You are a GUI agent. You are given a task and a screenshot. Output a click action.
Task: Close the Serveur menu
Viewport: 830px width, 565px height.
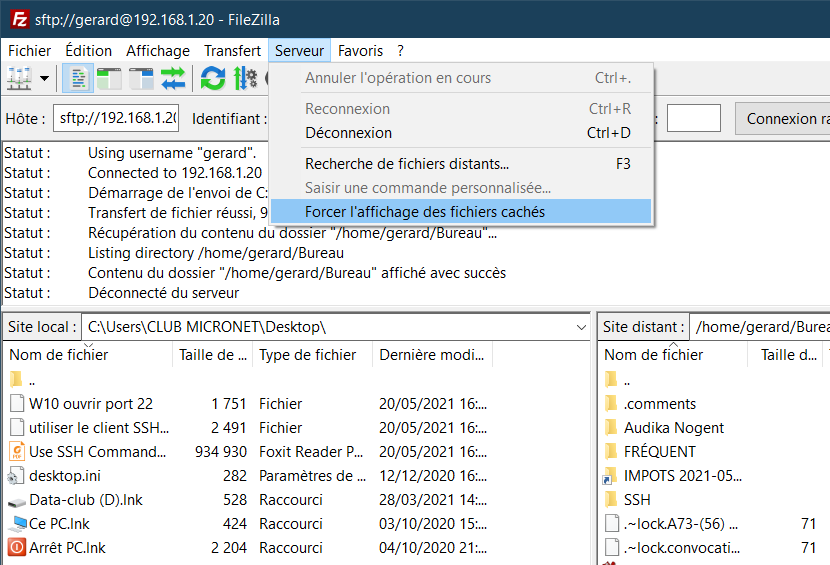[x=299, y=51]
